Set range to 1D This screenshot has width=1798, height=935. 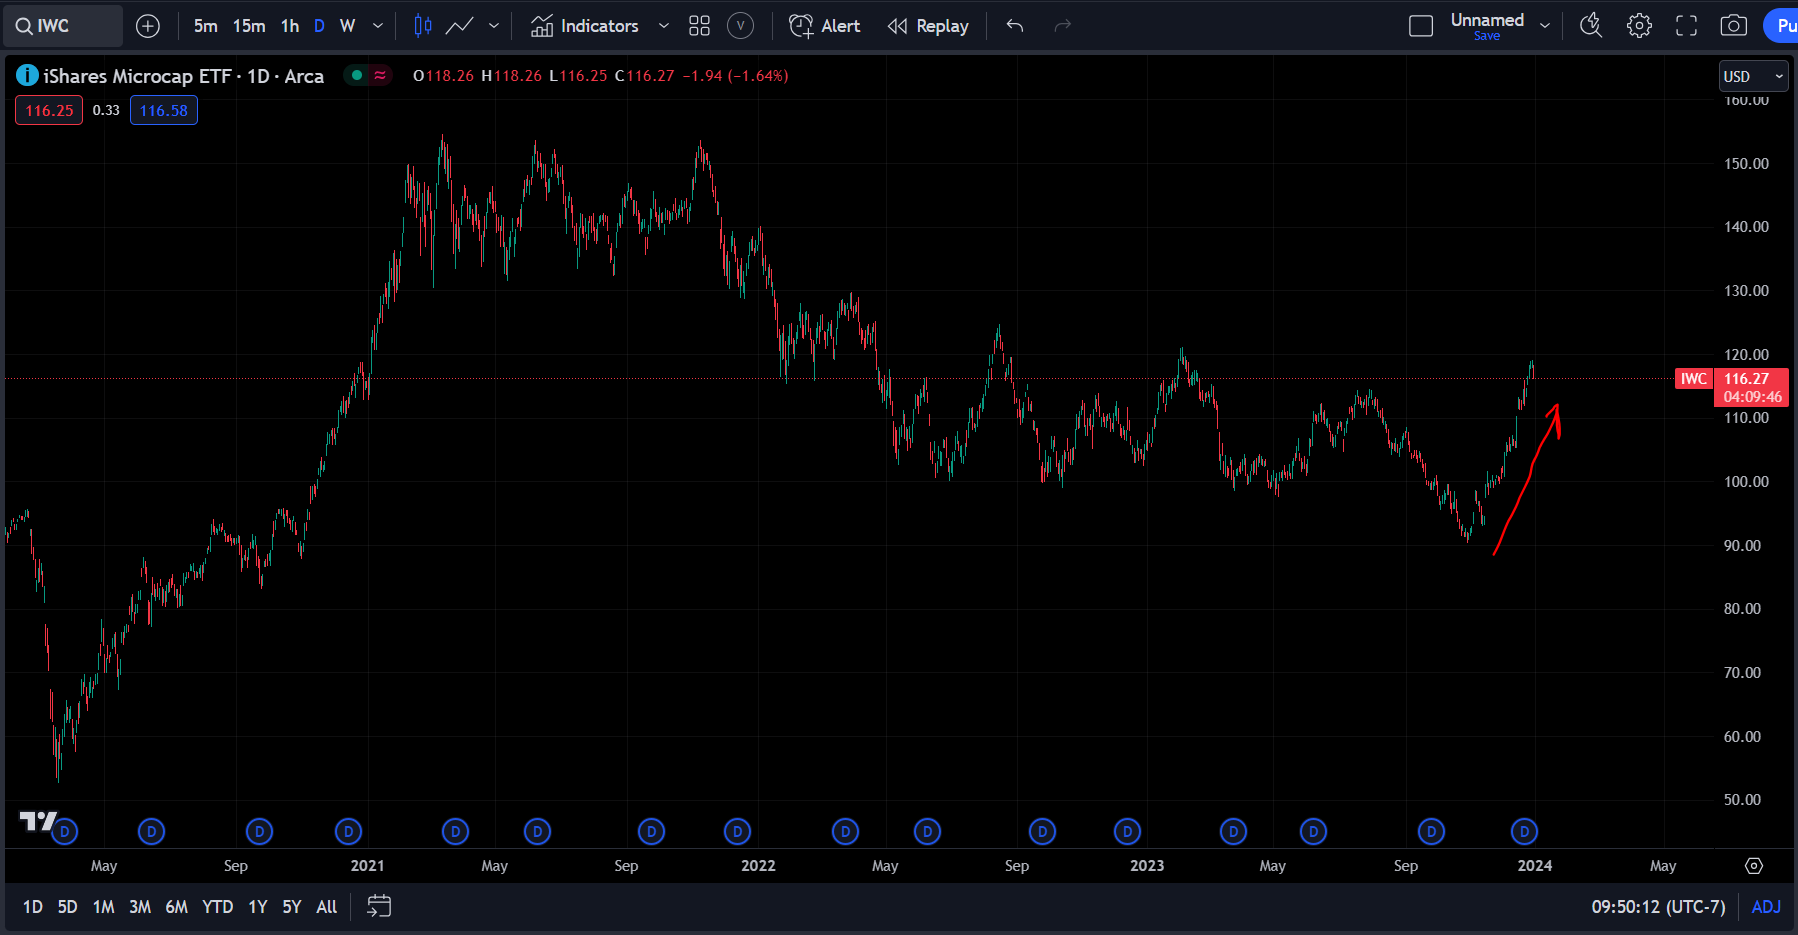click(33, 907)
